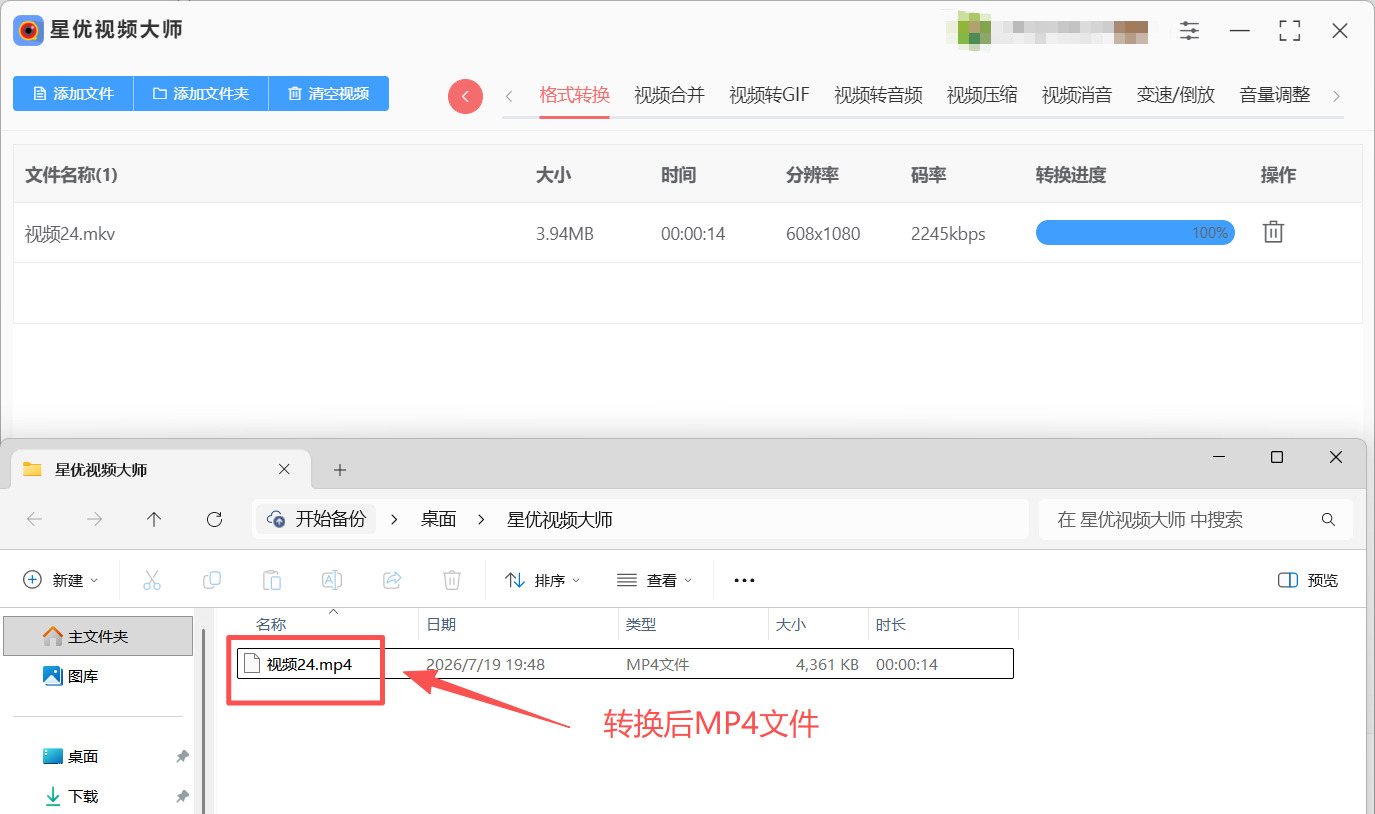Open the settings sliders icon in title bar
Screen dimensions: 1375x814
click(1189, 31)
